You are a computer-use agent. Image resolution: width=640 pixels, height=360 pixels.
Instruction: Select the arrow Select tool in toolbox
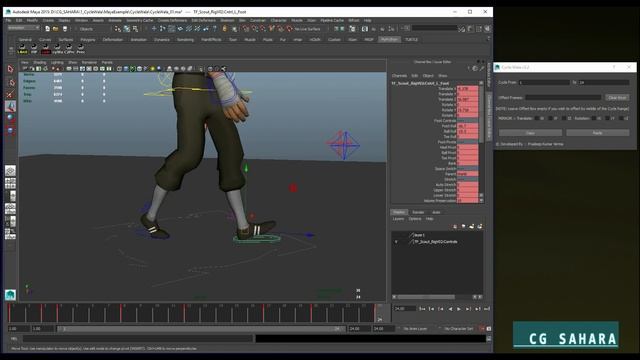pos(11,69)
